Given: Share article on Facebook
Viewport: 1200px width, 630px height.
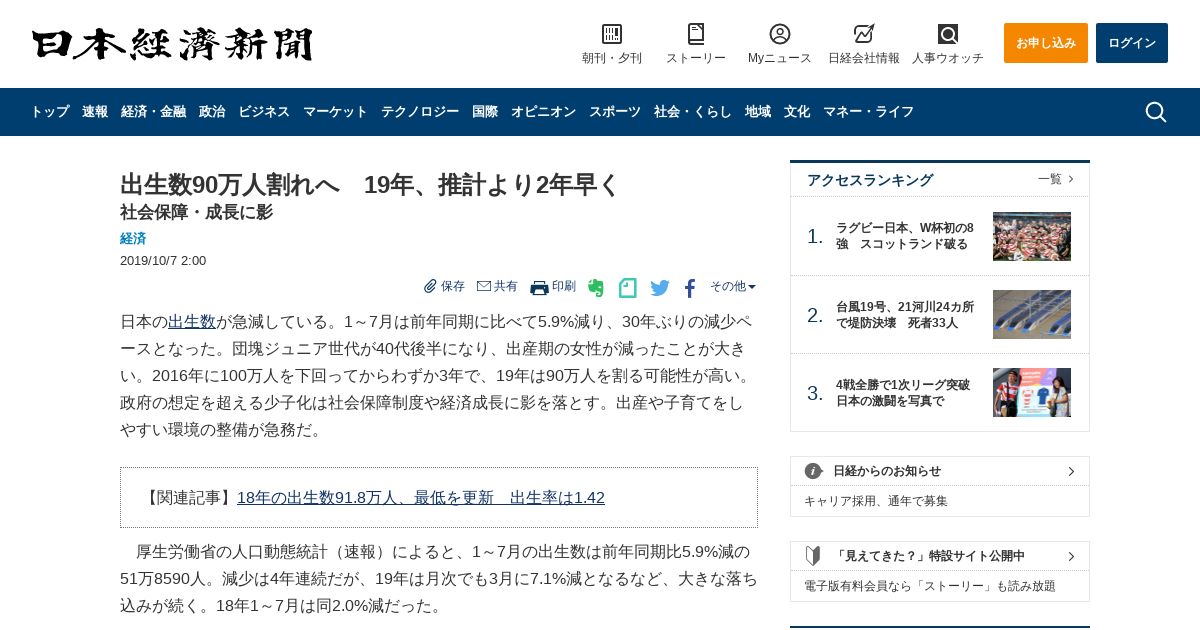Looking at the screenshot, I should [x=689, y=288].
